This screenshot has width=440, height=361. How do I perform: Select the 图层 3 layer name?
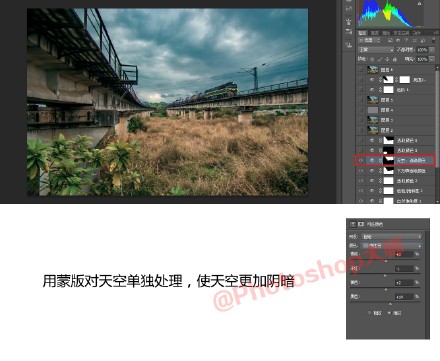(x=387, y=120)
